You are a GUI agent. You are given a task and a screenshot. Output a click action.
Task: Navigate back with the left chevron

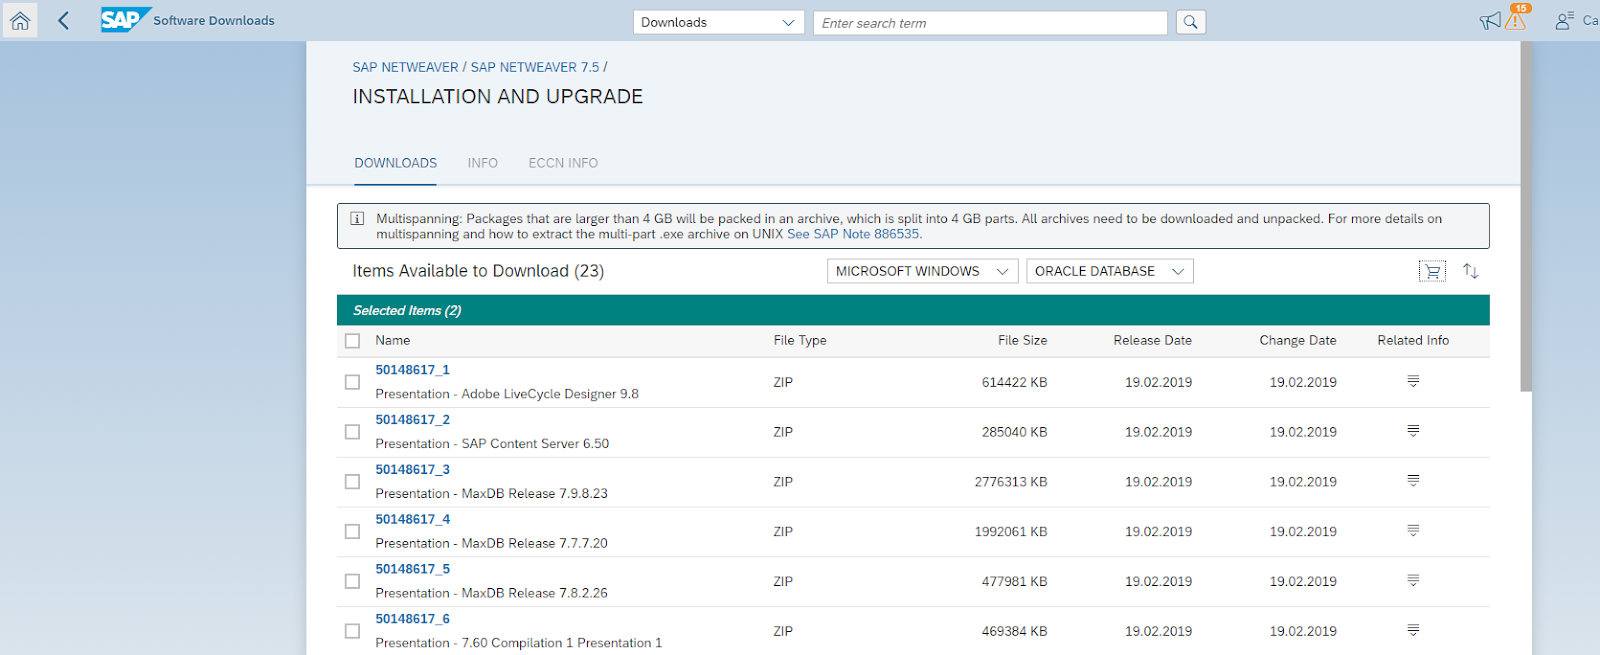(x=63, y=21)
